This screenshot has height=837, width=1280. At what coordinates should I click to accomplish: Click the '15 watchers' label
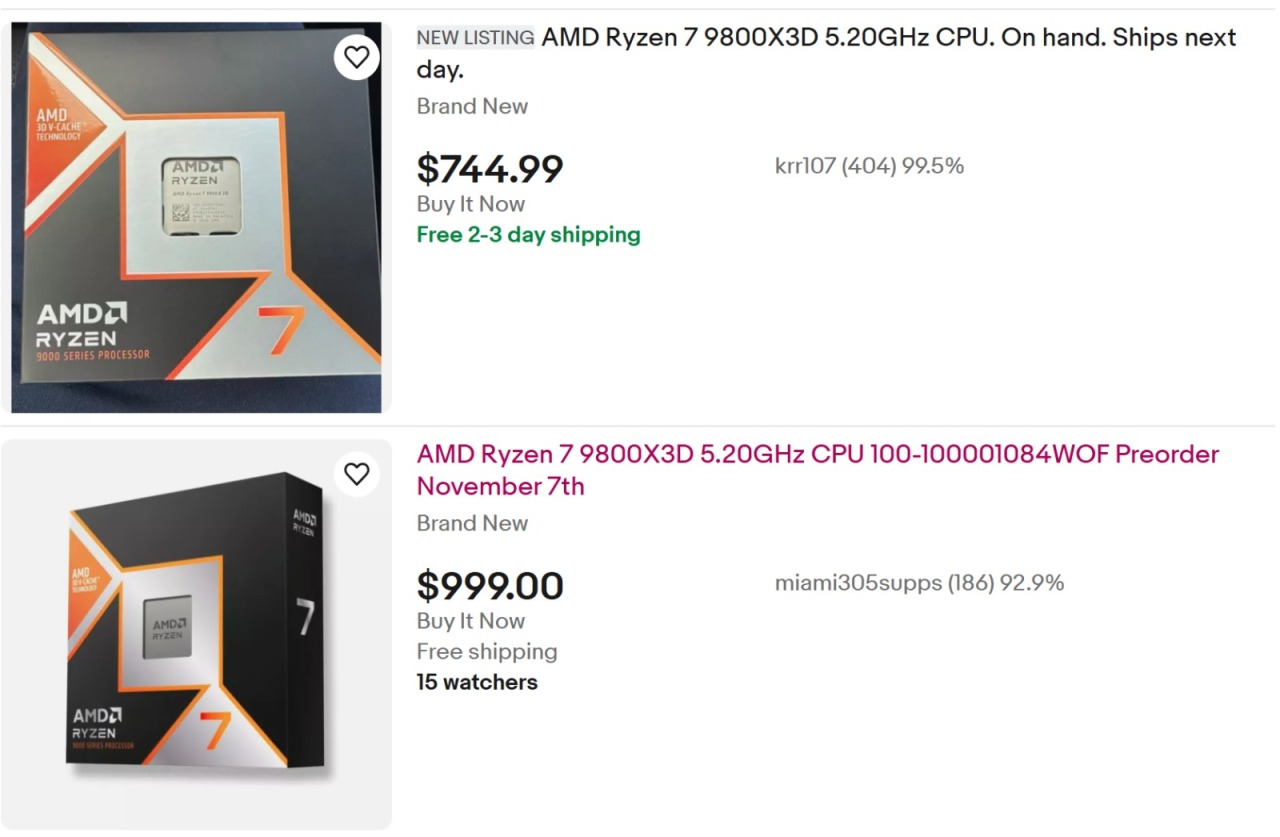(x=477, y=682)
